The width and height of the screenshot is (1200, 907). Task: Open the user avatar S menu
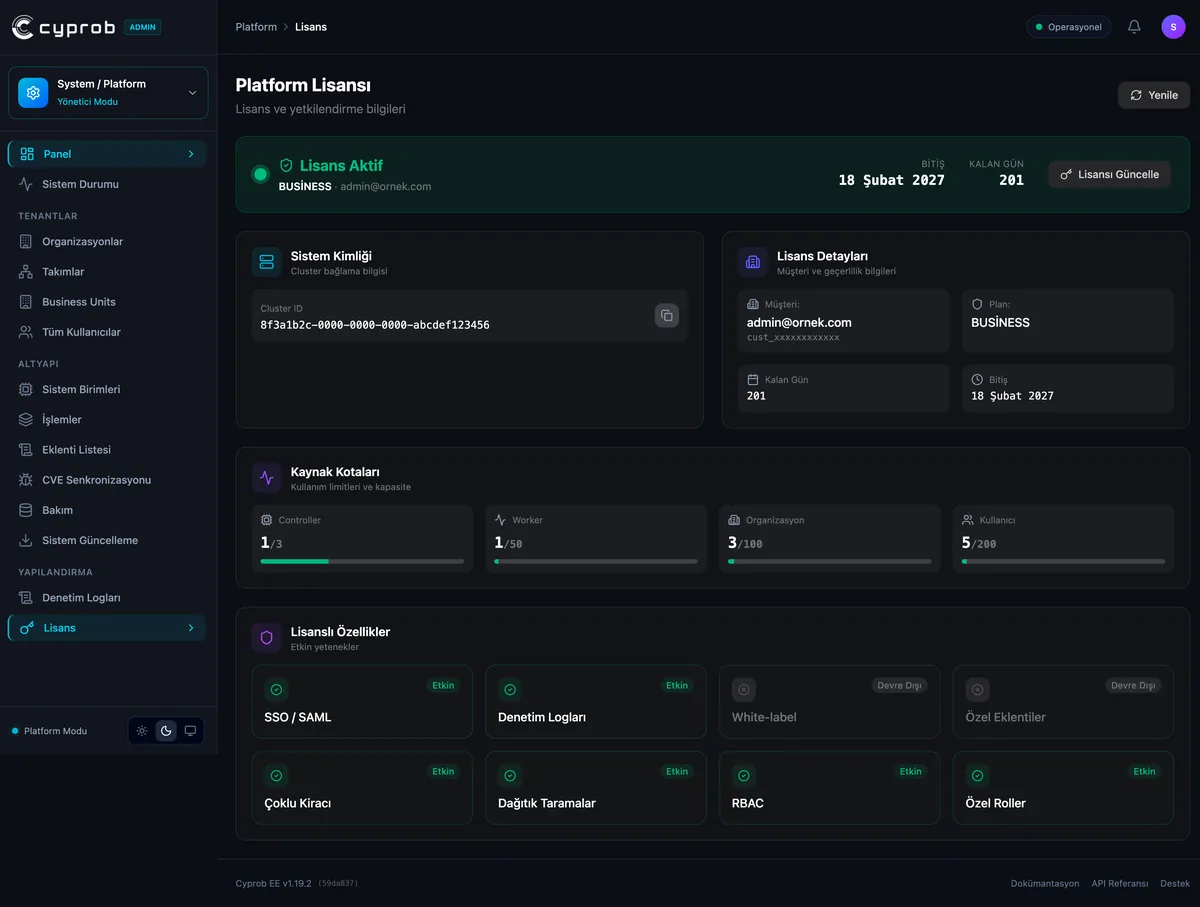point(1173,27)
